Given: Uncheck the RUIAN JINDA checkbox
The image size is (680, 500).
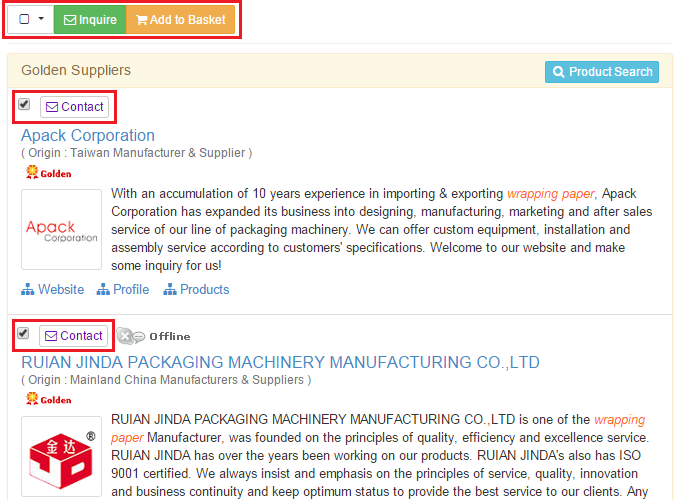Looking at the screenshot, I should coord(23,333).
